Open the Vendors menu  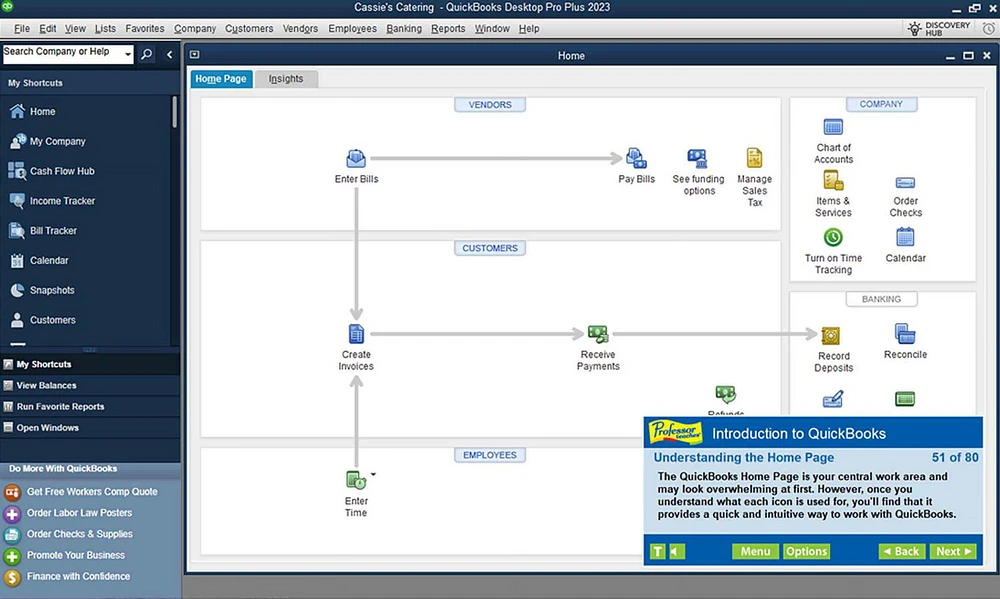(x=300, y=29)
